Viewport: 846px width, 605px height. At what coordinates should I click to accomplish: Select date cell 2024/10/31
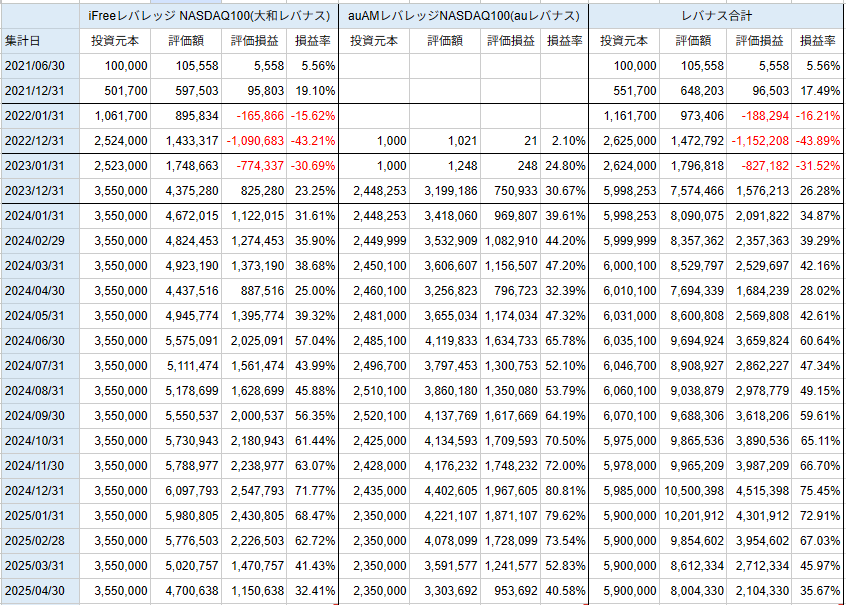(40, 441)
